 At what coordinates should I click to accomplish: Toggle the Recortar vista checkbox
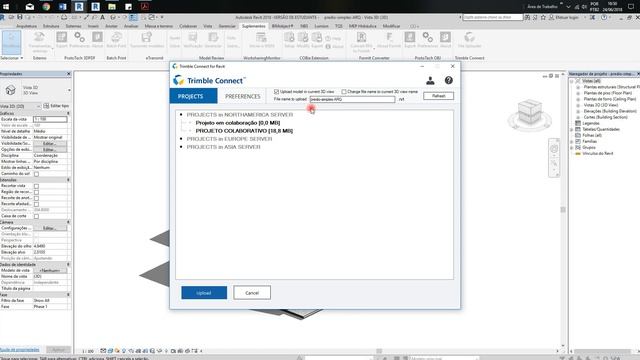pyautogui.click(x=36, y=186)
